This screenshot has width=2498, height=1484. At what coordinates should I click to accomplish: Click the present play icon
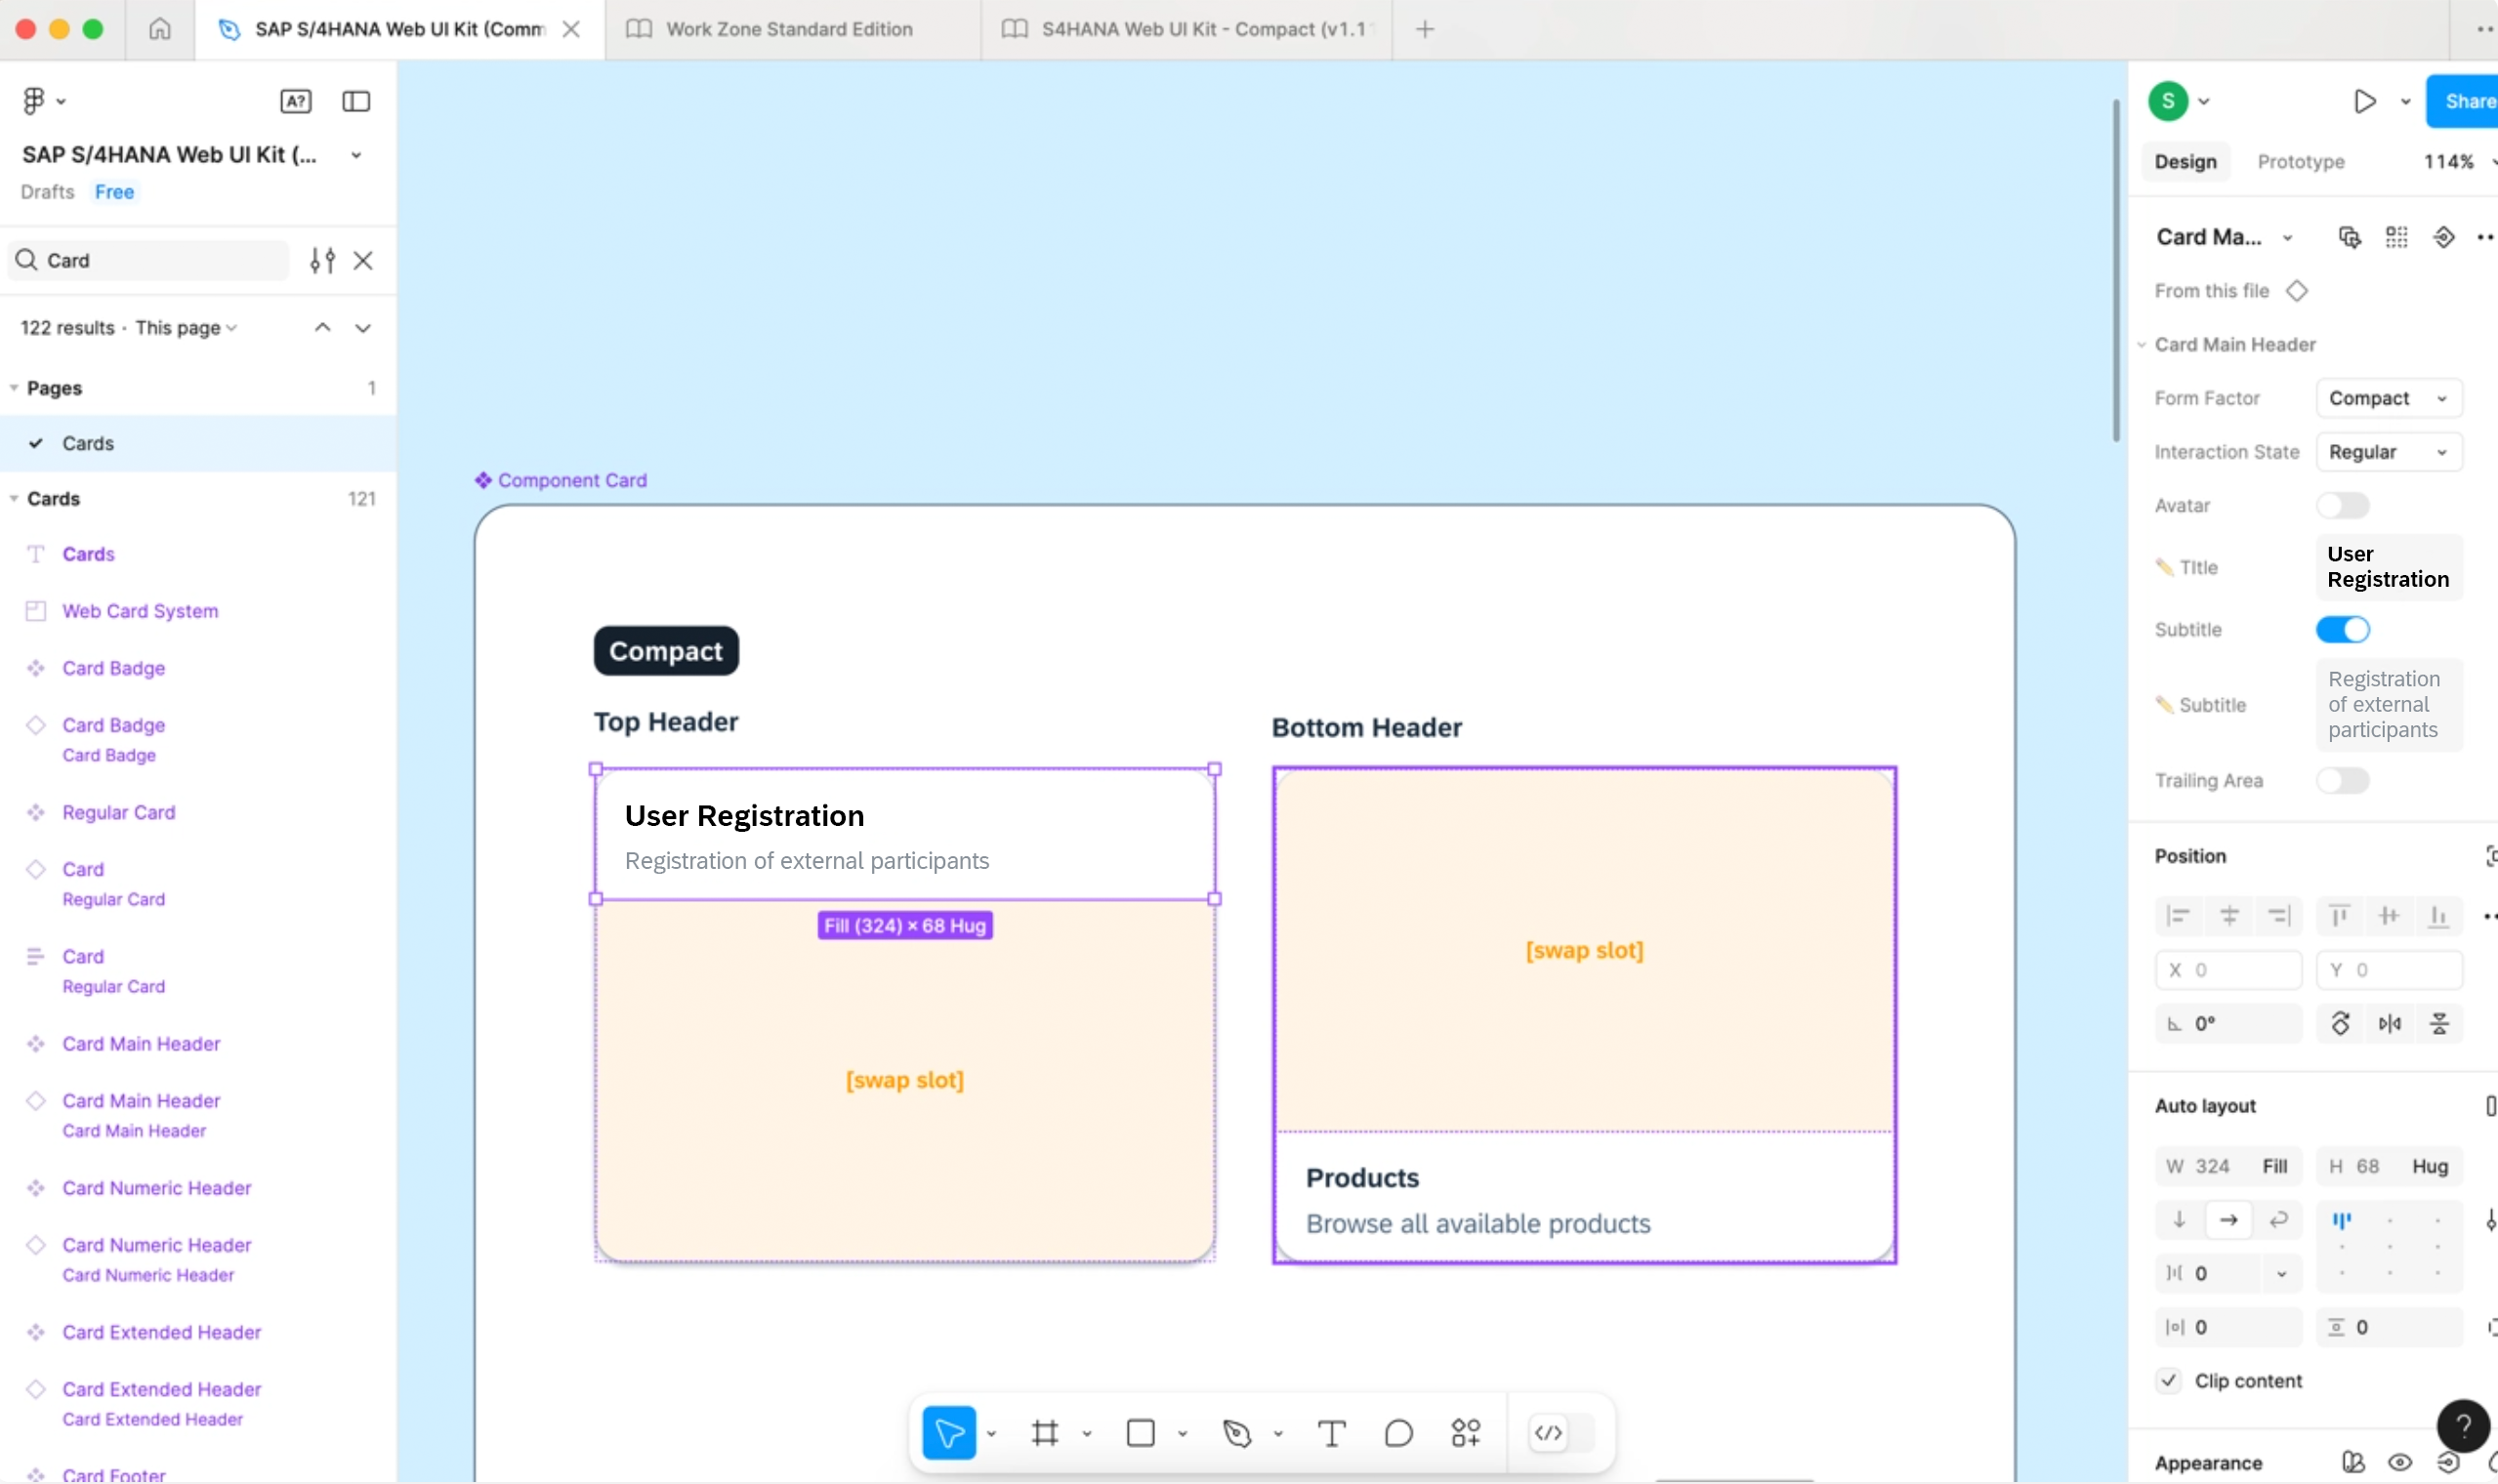pyautogui.click(x=2364, y=101)
